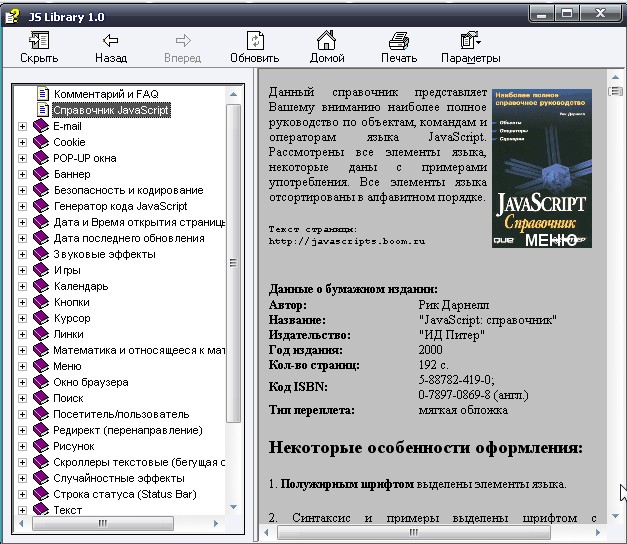Select the Баннер tree item
627x544 pixels.
72,174
